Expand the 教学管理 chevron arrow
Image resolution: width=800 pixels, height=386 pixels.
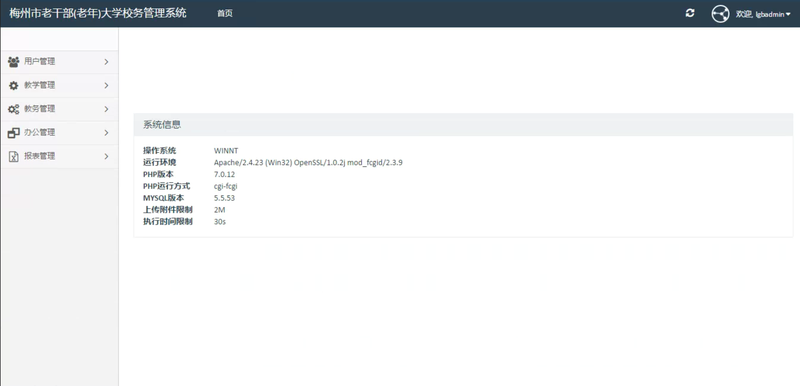(106, 86)
